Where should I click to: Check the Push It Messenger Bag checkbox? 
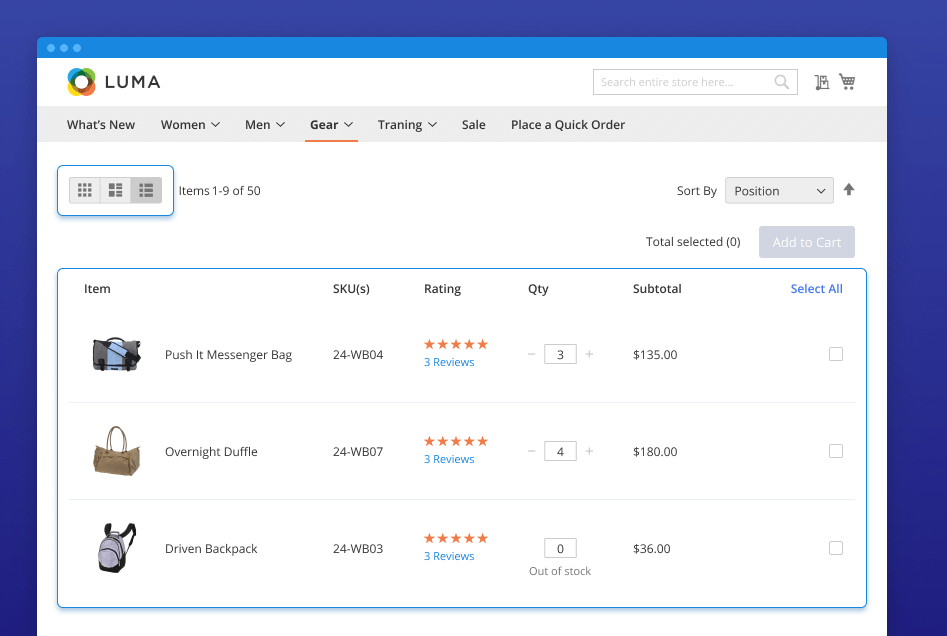836,354
